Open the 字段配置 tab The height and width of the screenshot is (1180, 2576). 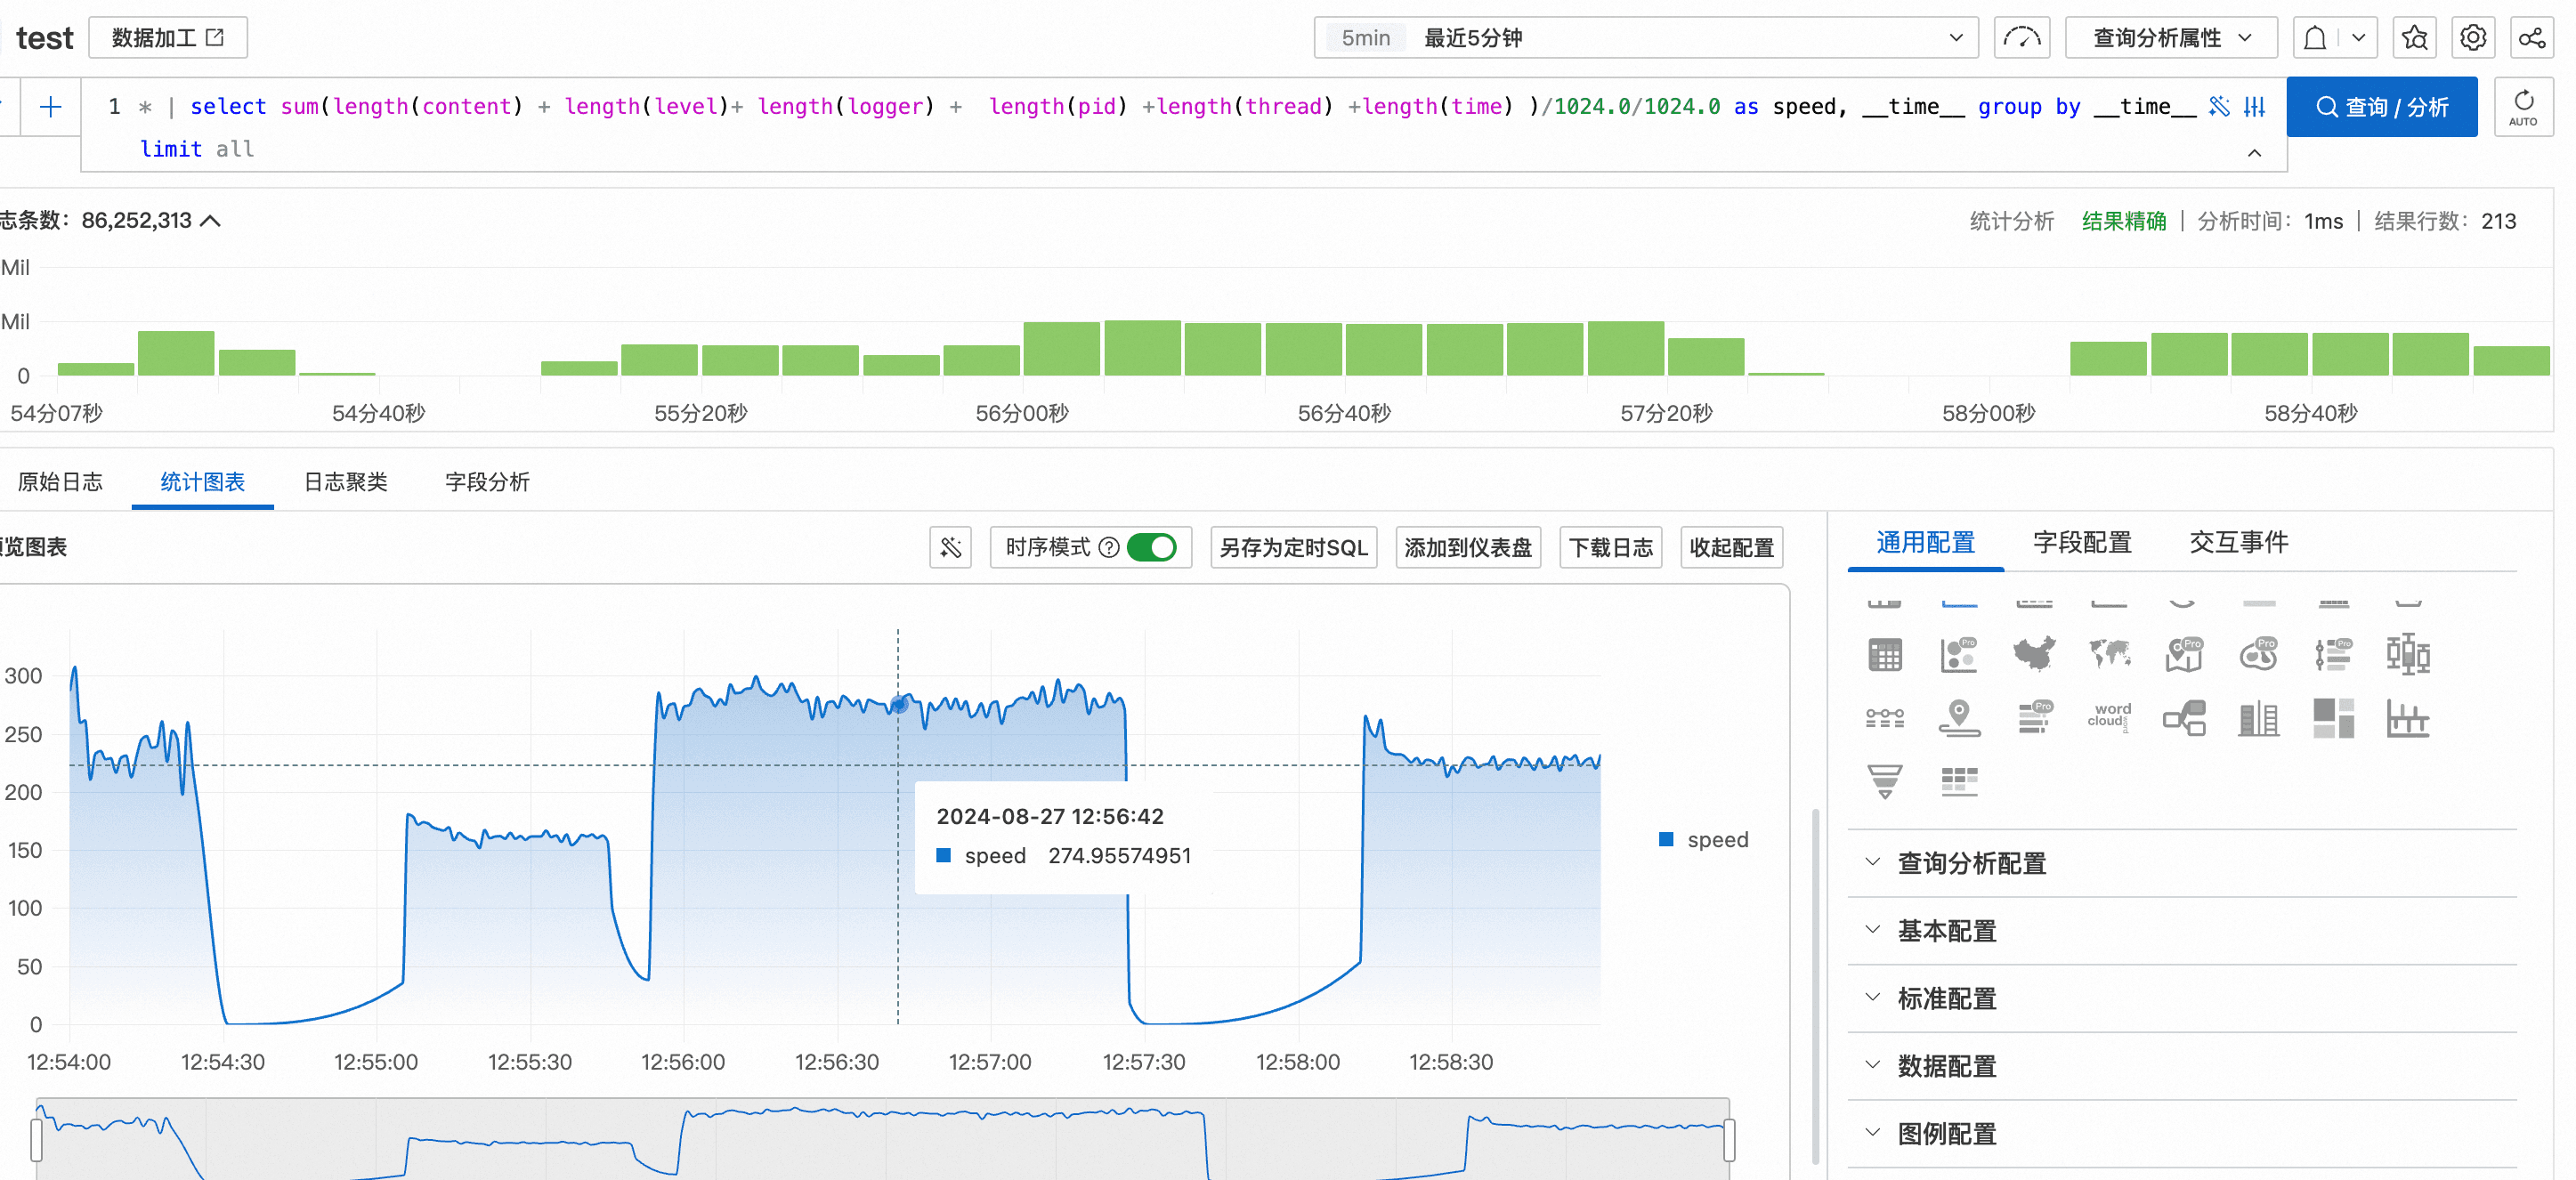(2082, 542)
